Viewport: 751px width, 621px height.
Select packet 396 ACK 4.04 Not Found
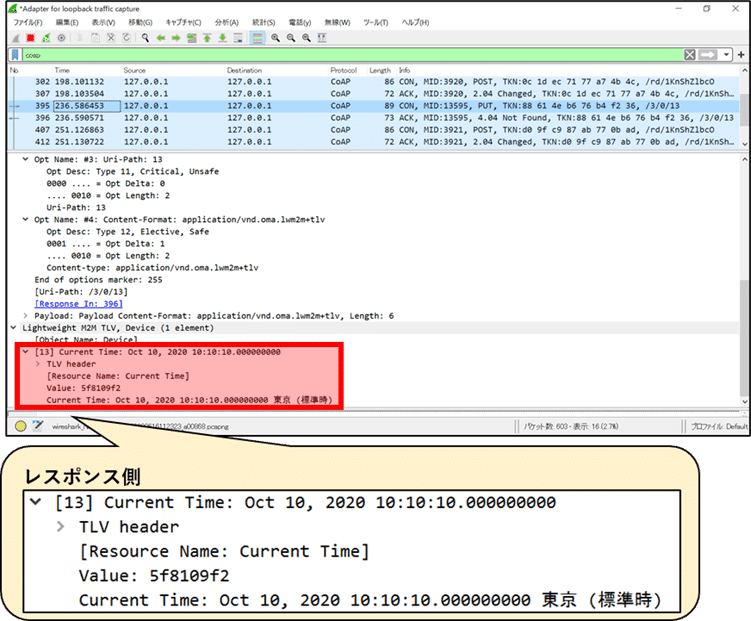pyautogui.click(x=374, y=118)
